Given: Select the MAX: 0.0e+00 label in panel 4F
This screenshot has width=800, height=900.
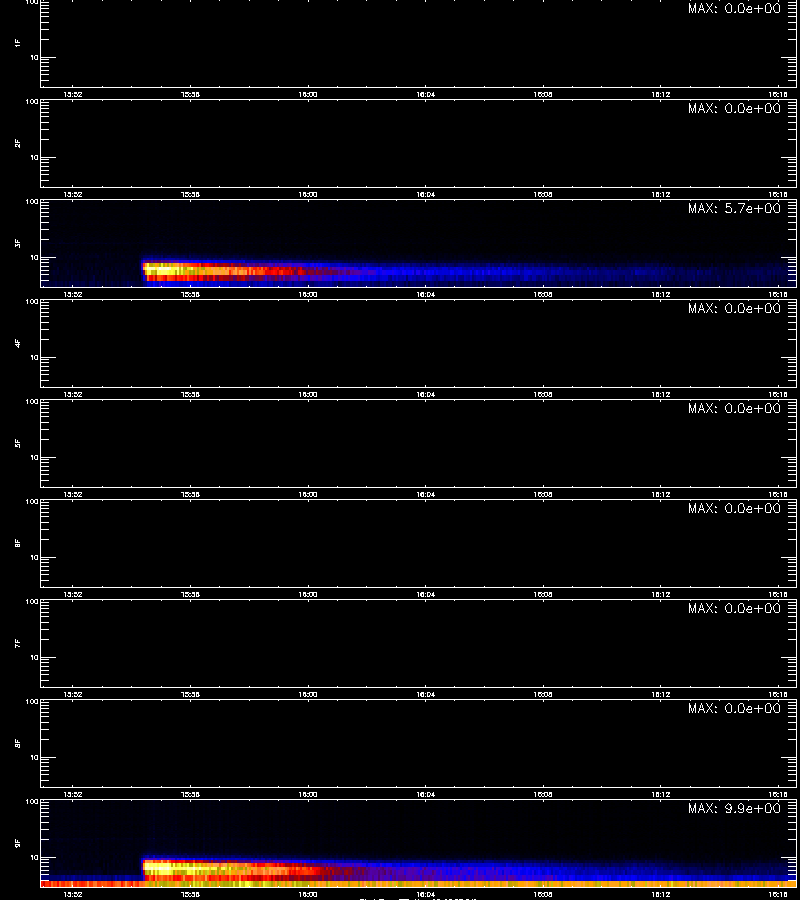Looking at the screenshot, I should pyautogui.click(x=734, y=309).
